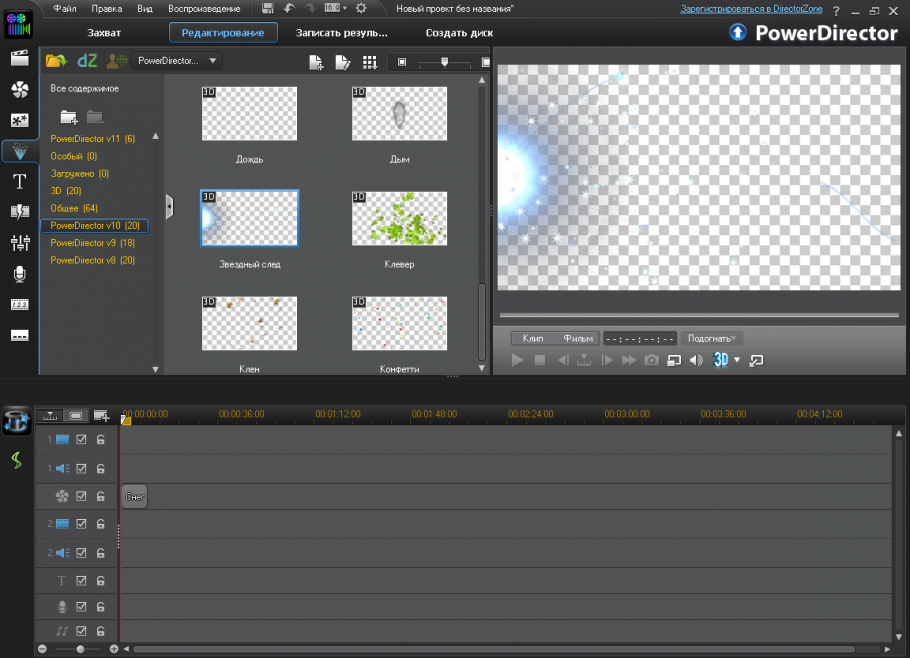
Task: Open the Title Room (T icon)
Action: pos(18,181)
